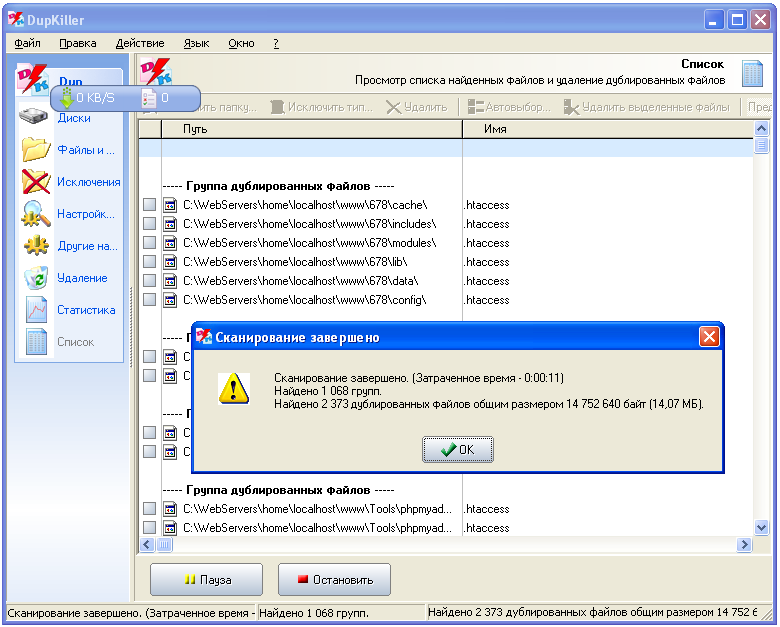Click the Удалить toolbar item

click(417, 107)
